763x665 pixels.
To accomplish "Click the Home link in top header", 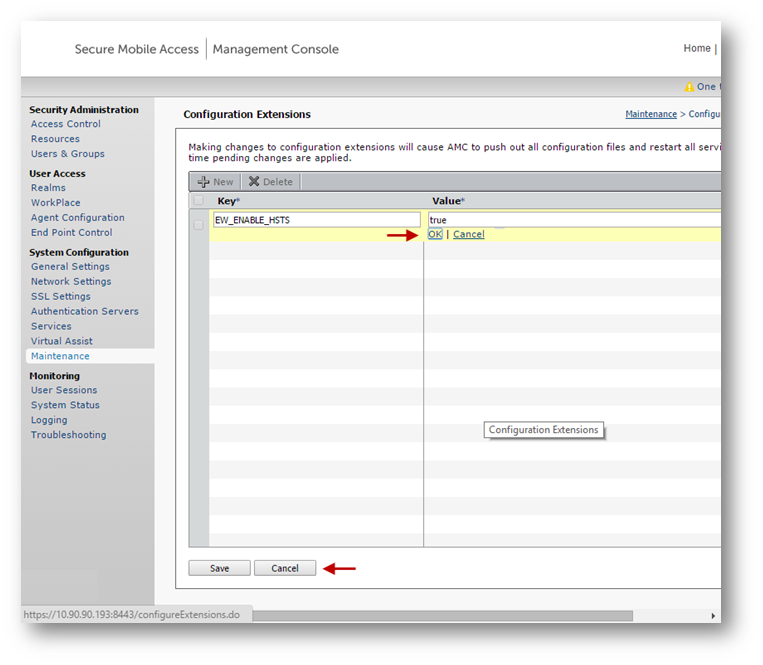I will 697,48.
